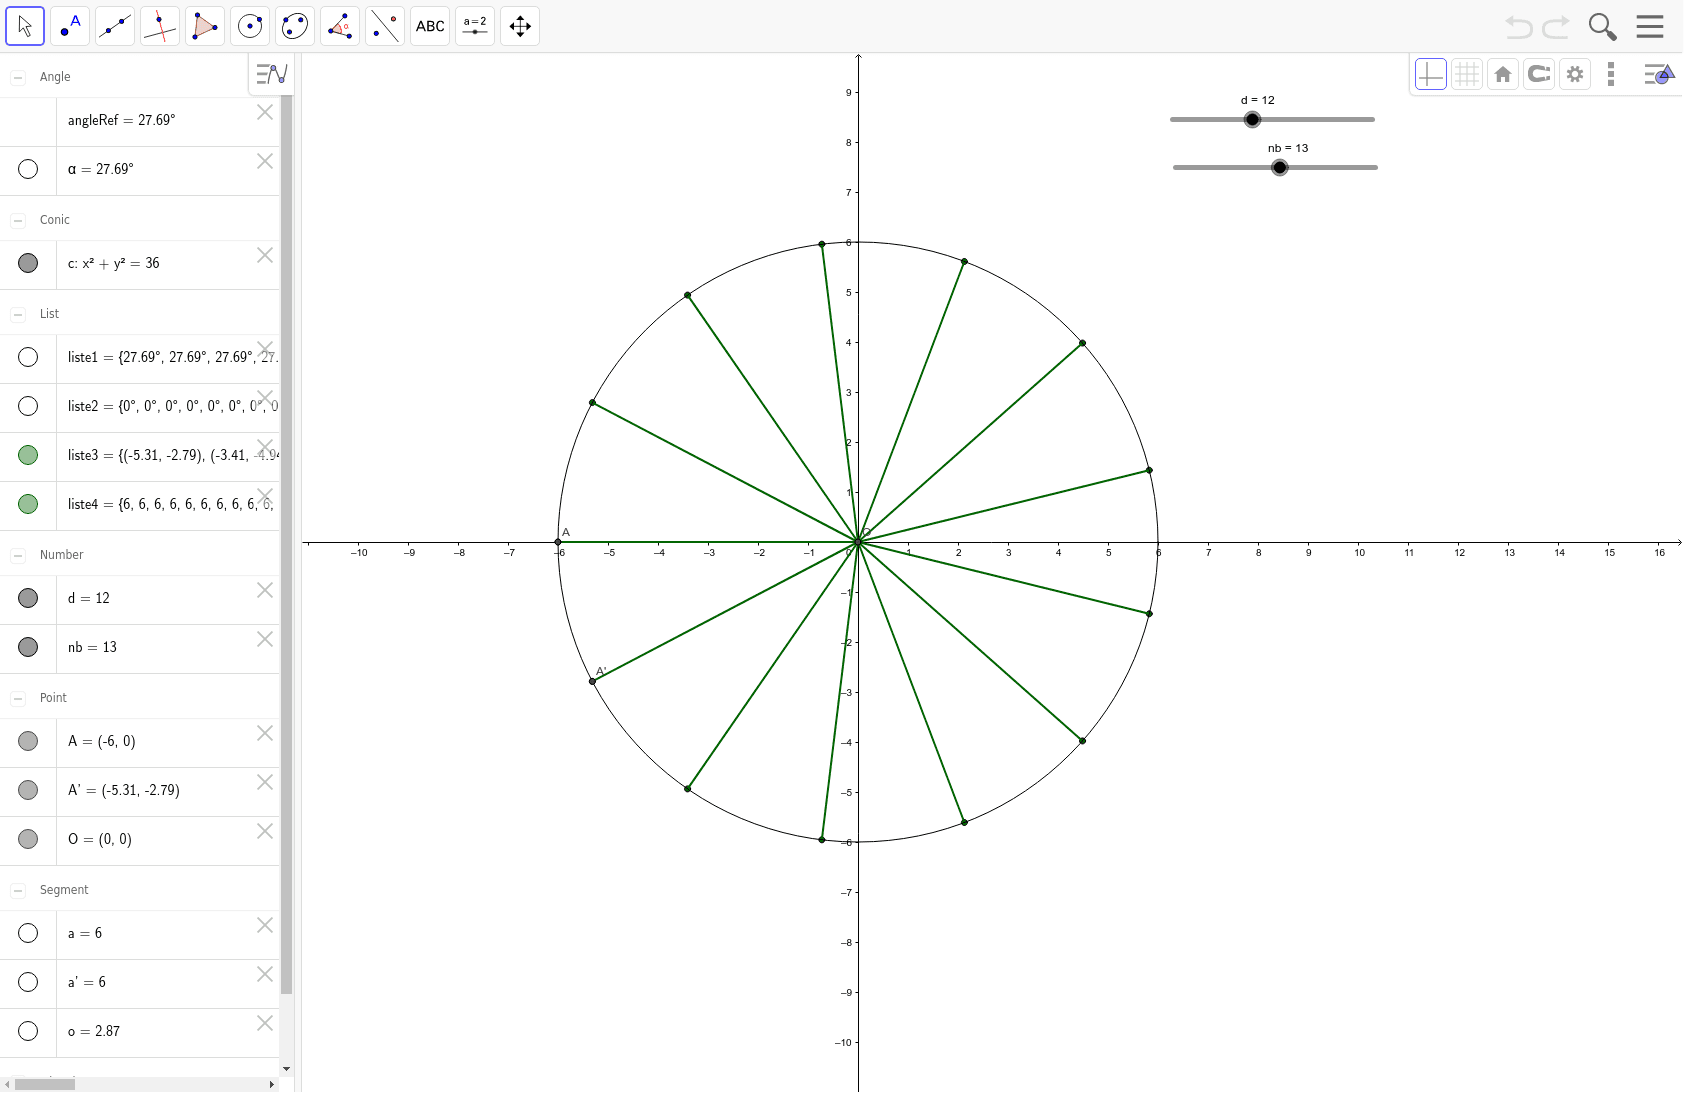Collapse the Angle section
The image size is (1684, 1094).
click(x=18, y=78)
